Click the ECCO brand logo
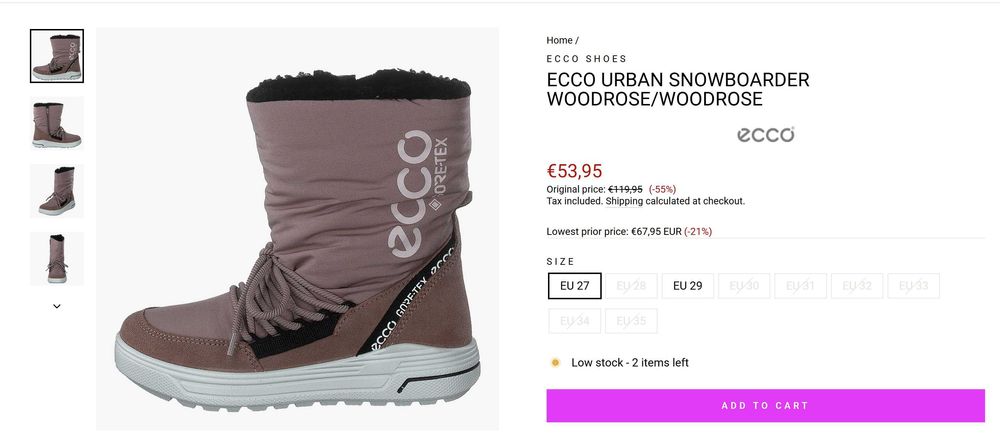The width and height of the screenshot is (1000, 441). (765, 135)
